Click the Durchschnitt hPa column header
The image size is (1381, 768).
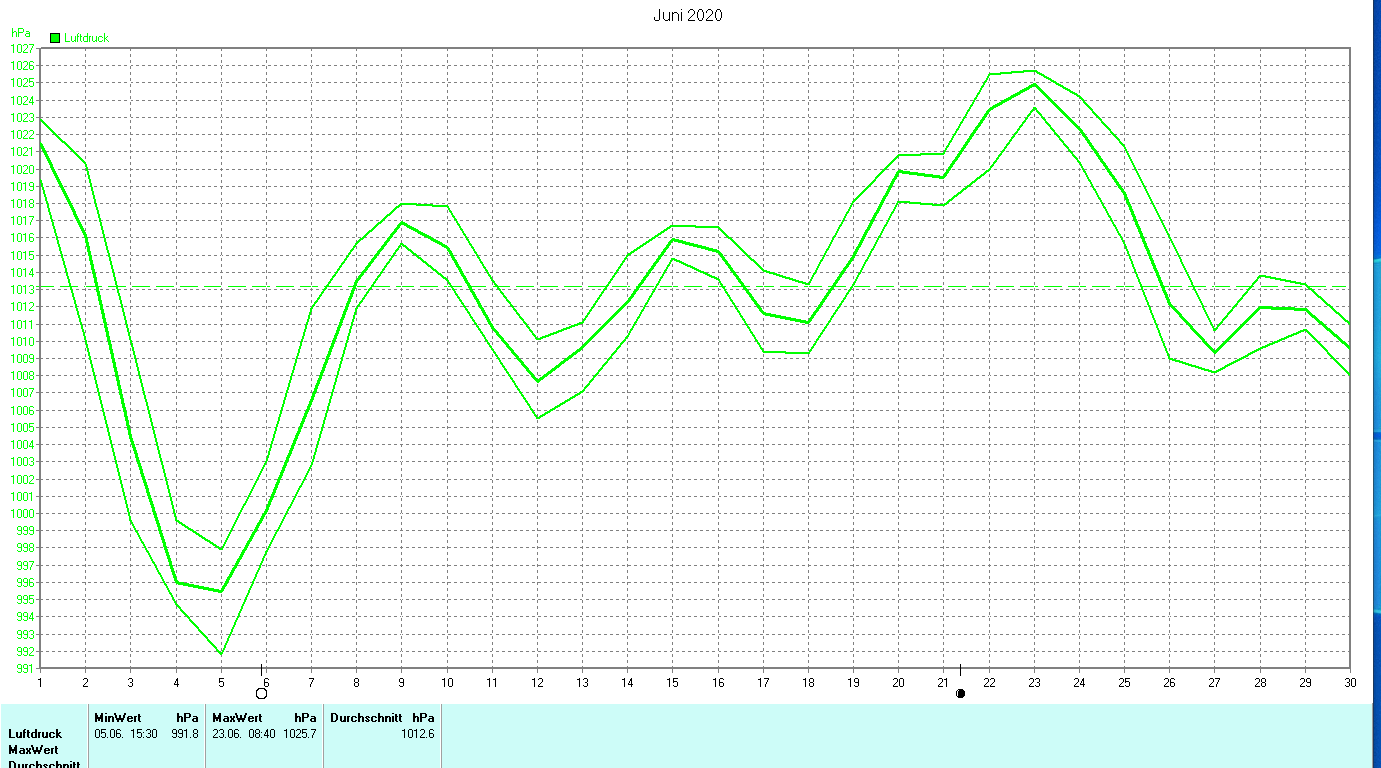pyautogui.click(x=383, y=718)
